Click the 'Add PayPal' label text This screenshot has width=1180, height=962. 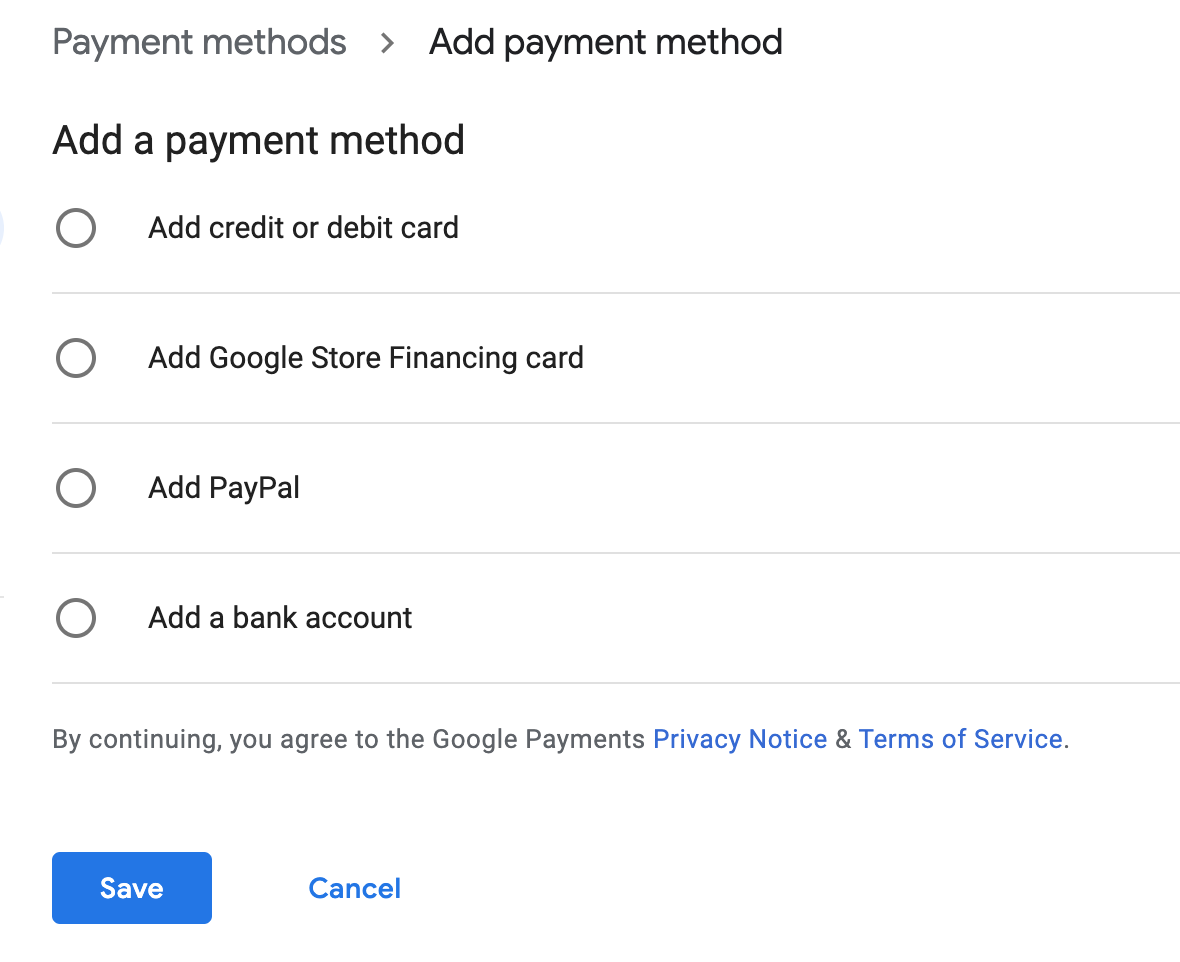point(224,488)
